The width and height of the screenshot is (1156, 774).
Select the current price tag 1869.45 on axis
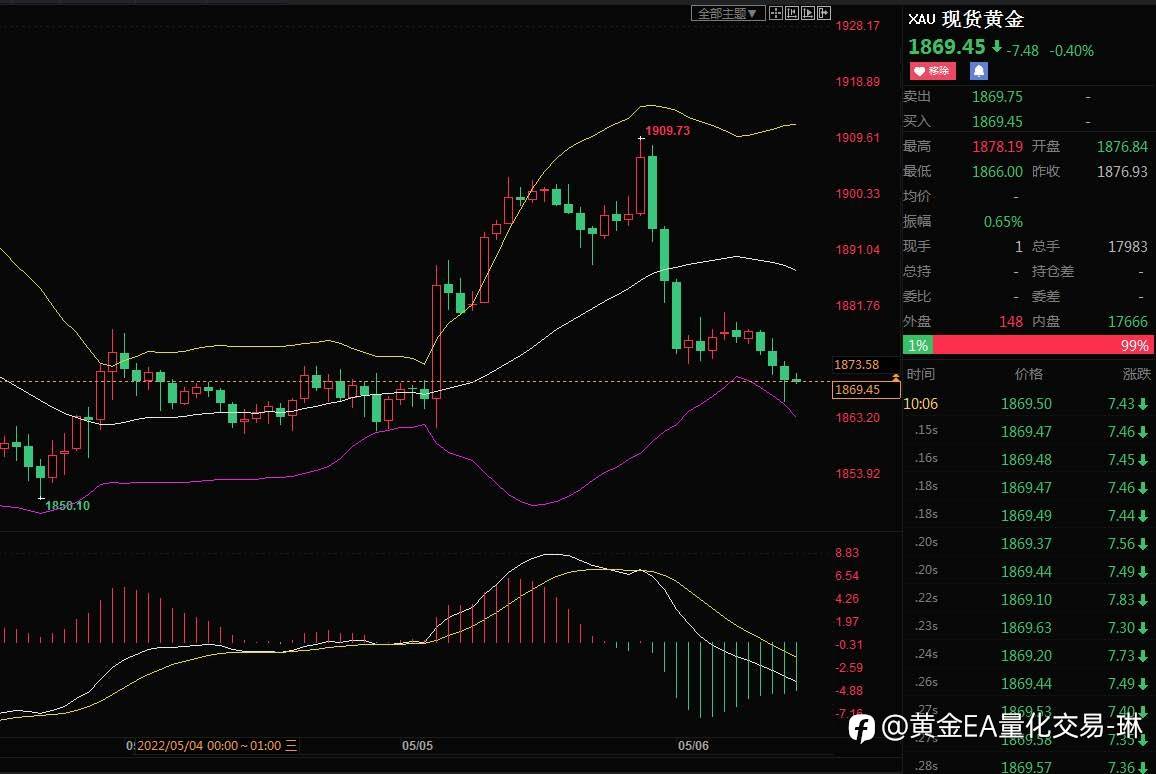click(866, 389)
